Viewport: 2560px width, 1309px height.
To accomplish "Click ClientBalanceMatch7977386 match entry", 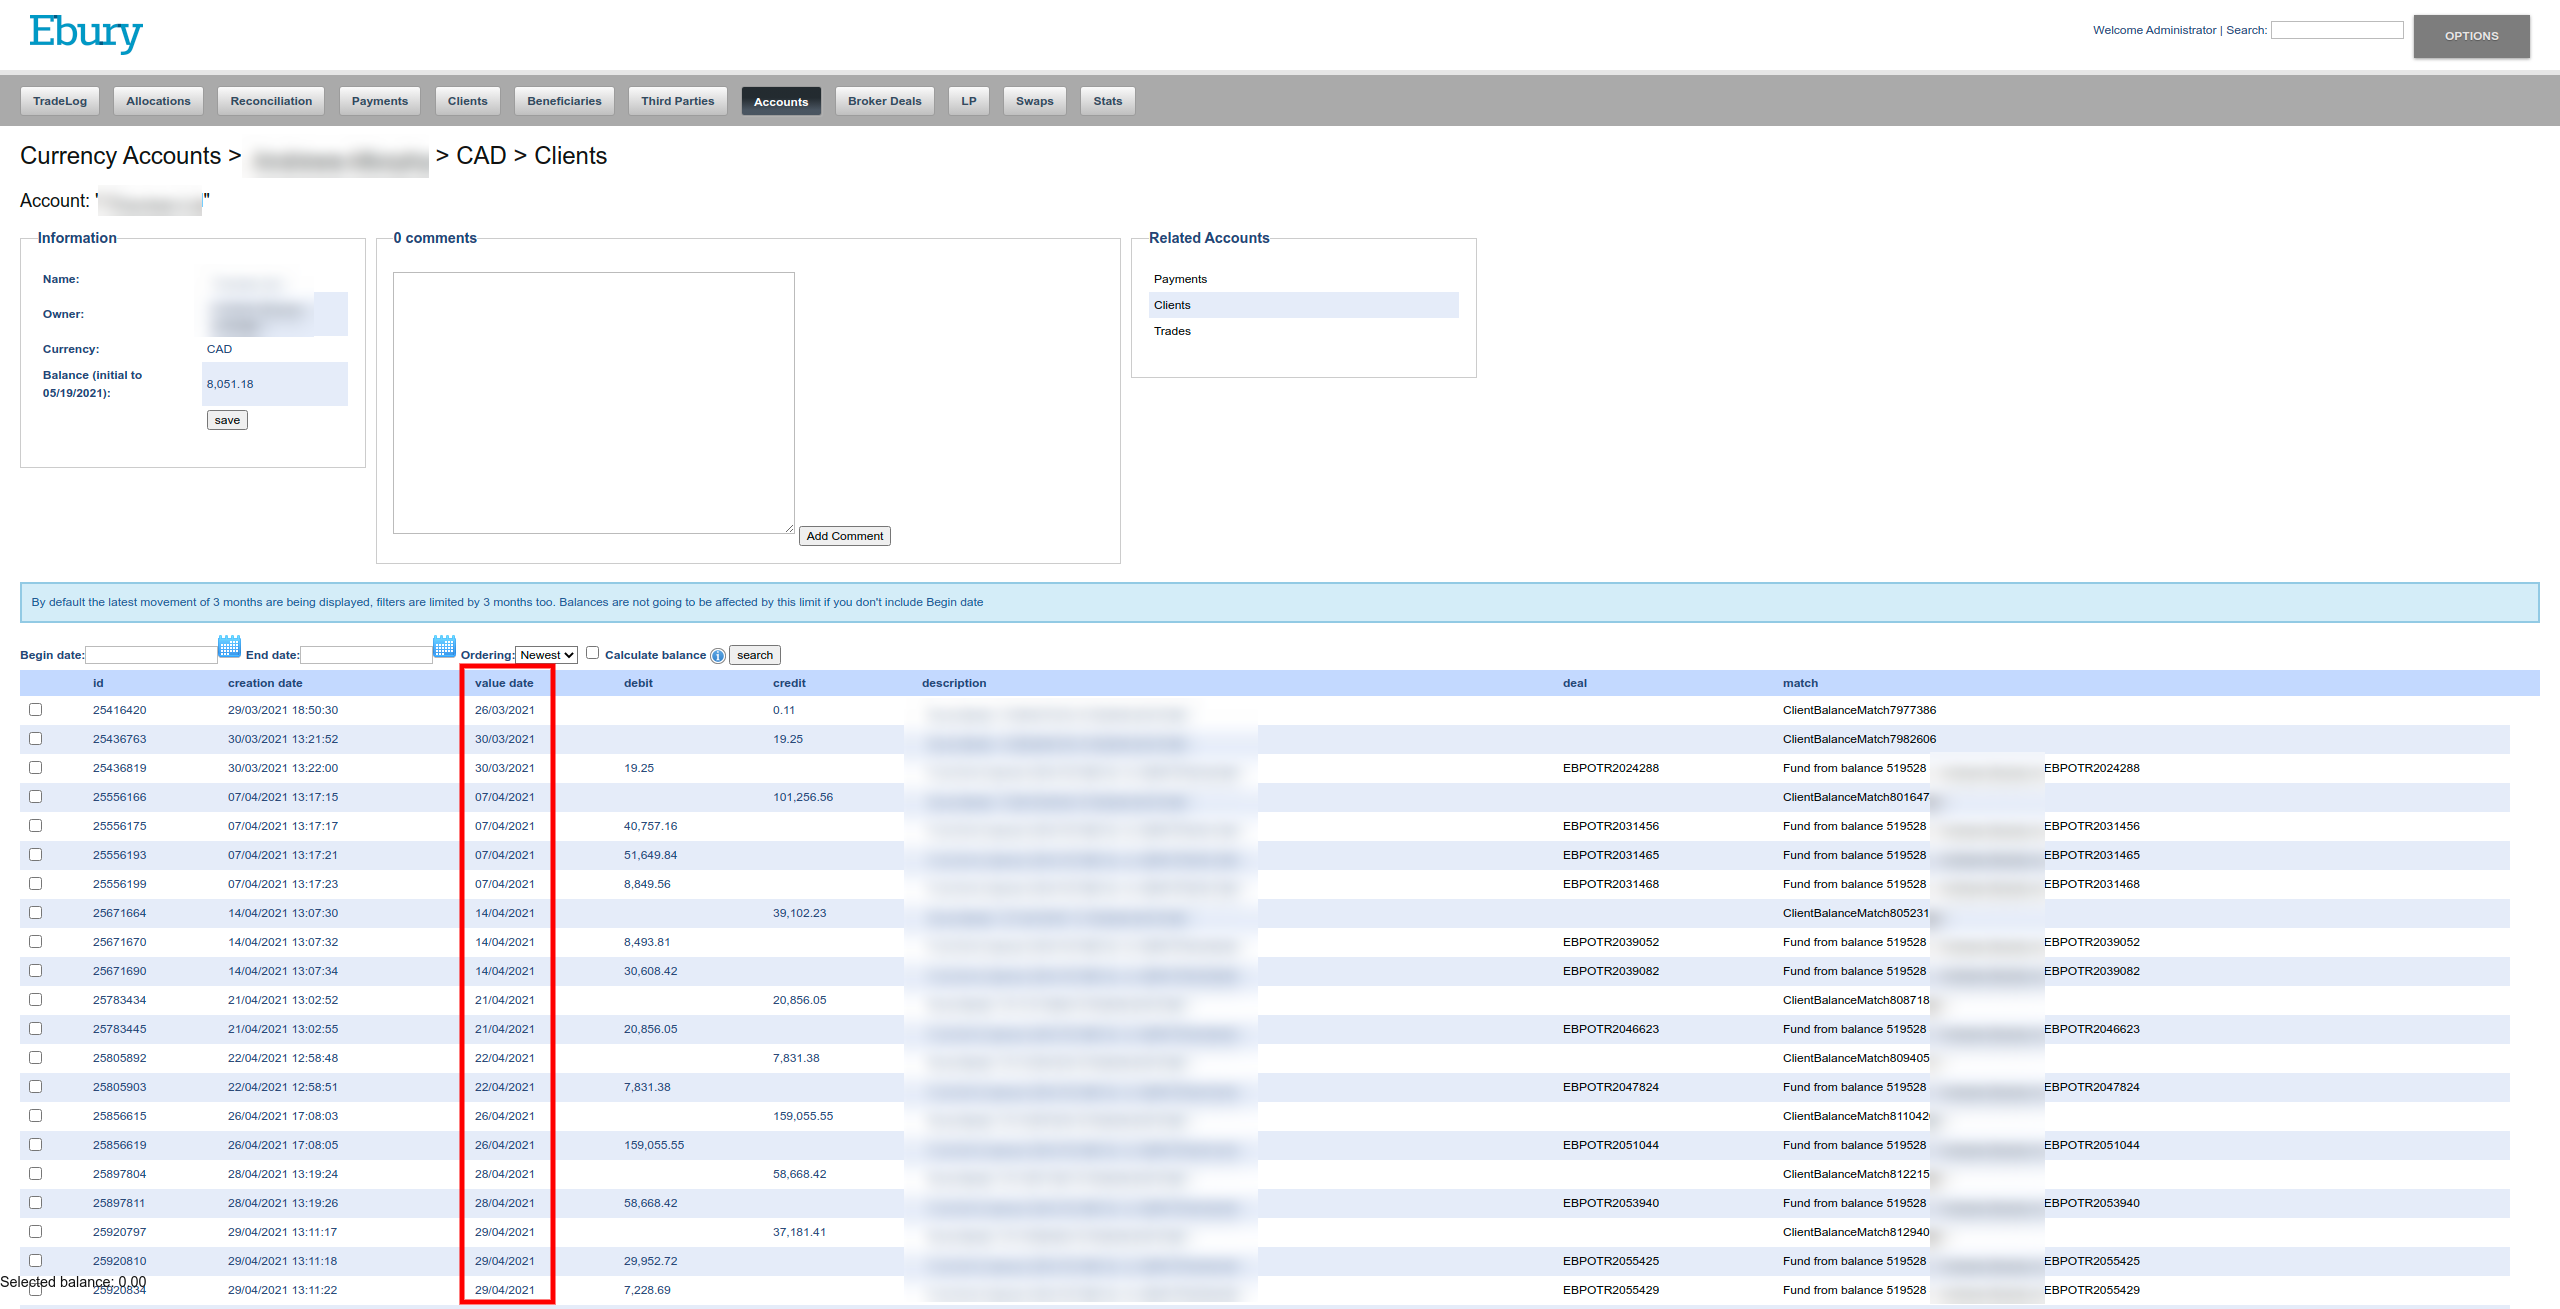I will point(1859,710).
